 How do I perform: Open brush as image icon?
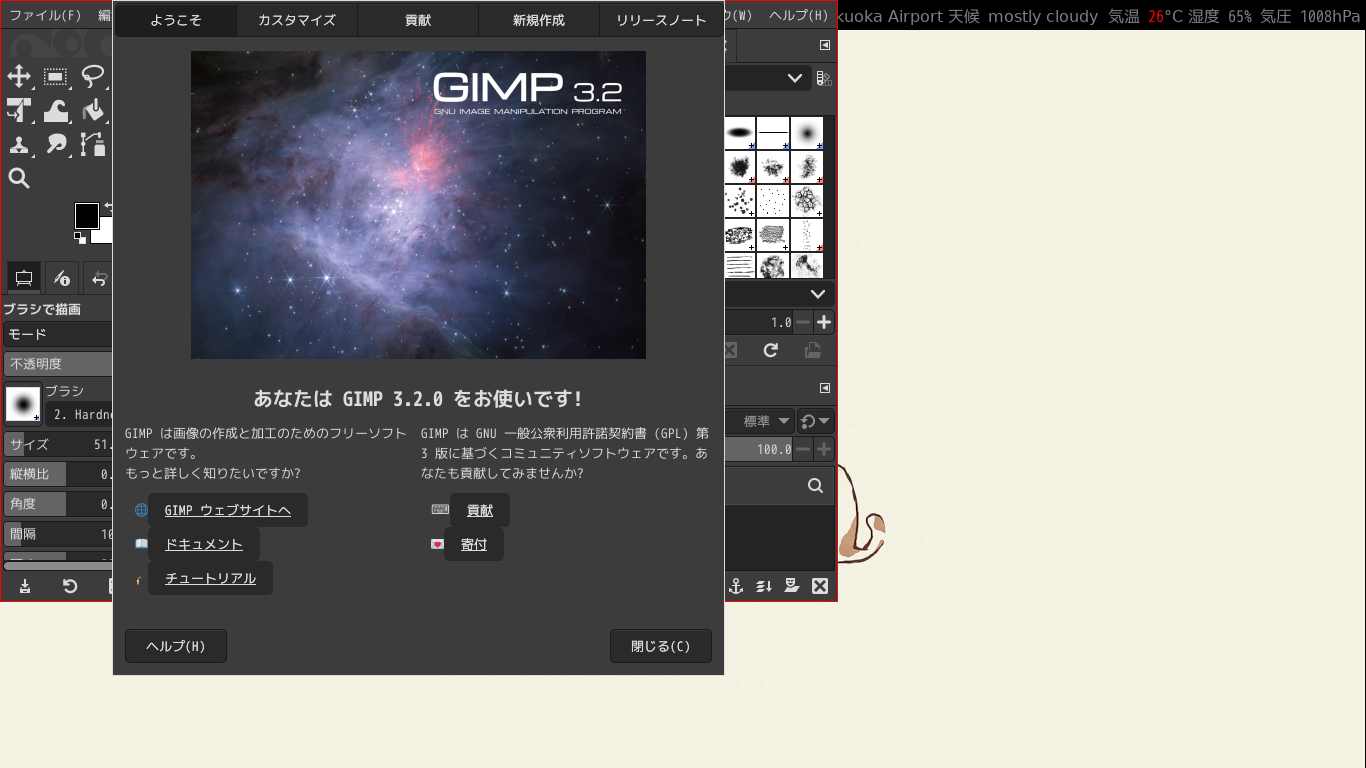tap(813, 350)
